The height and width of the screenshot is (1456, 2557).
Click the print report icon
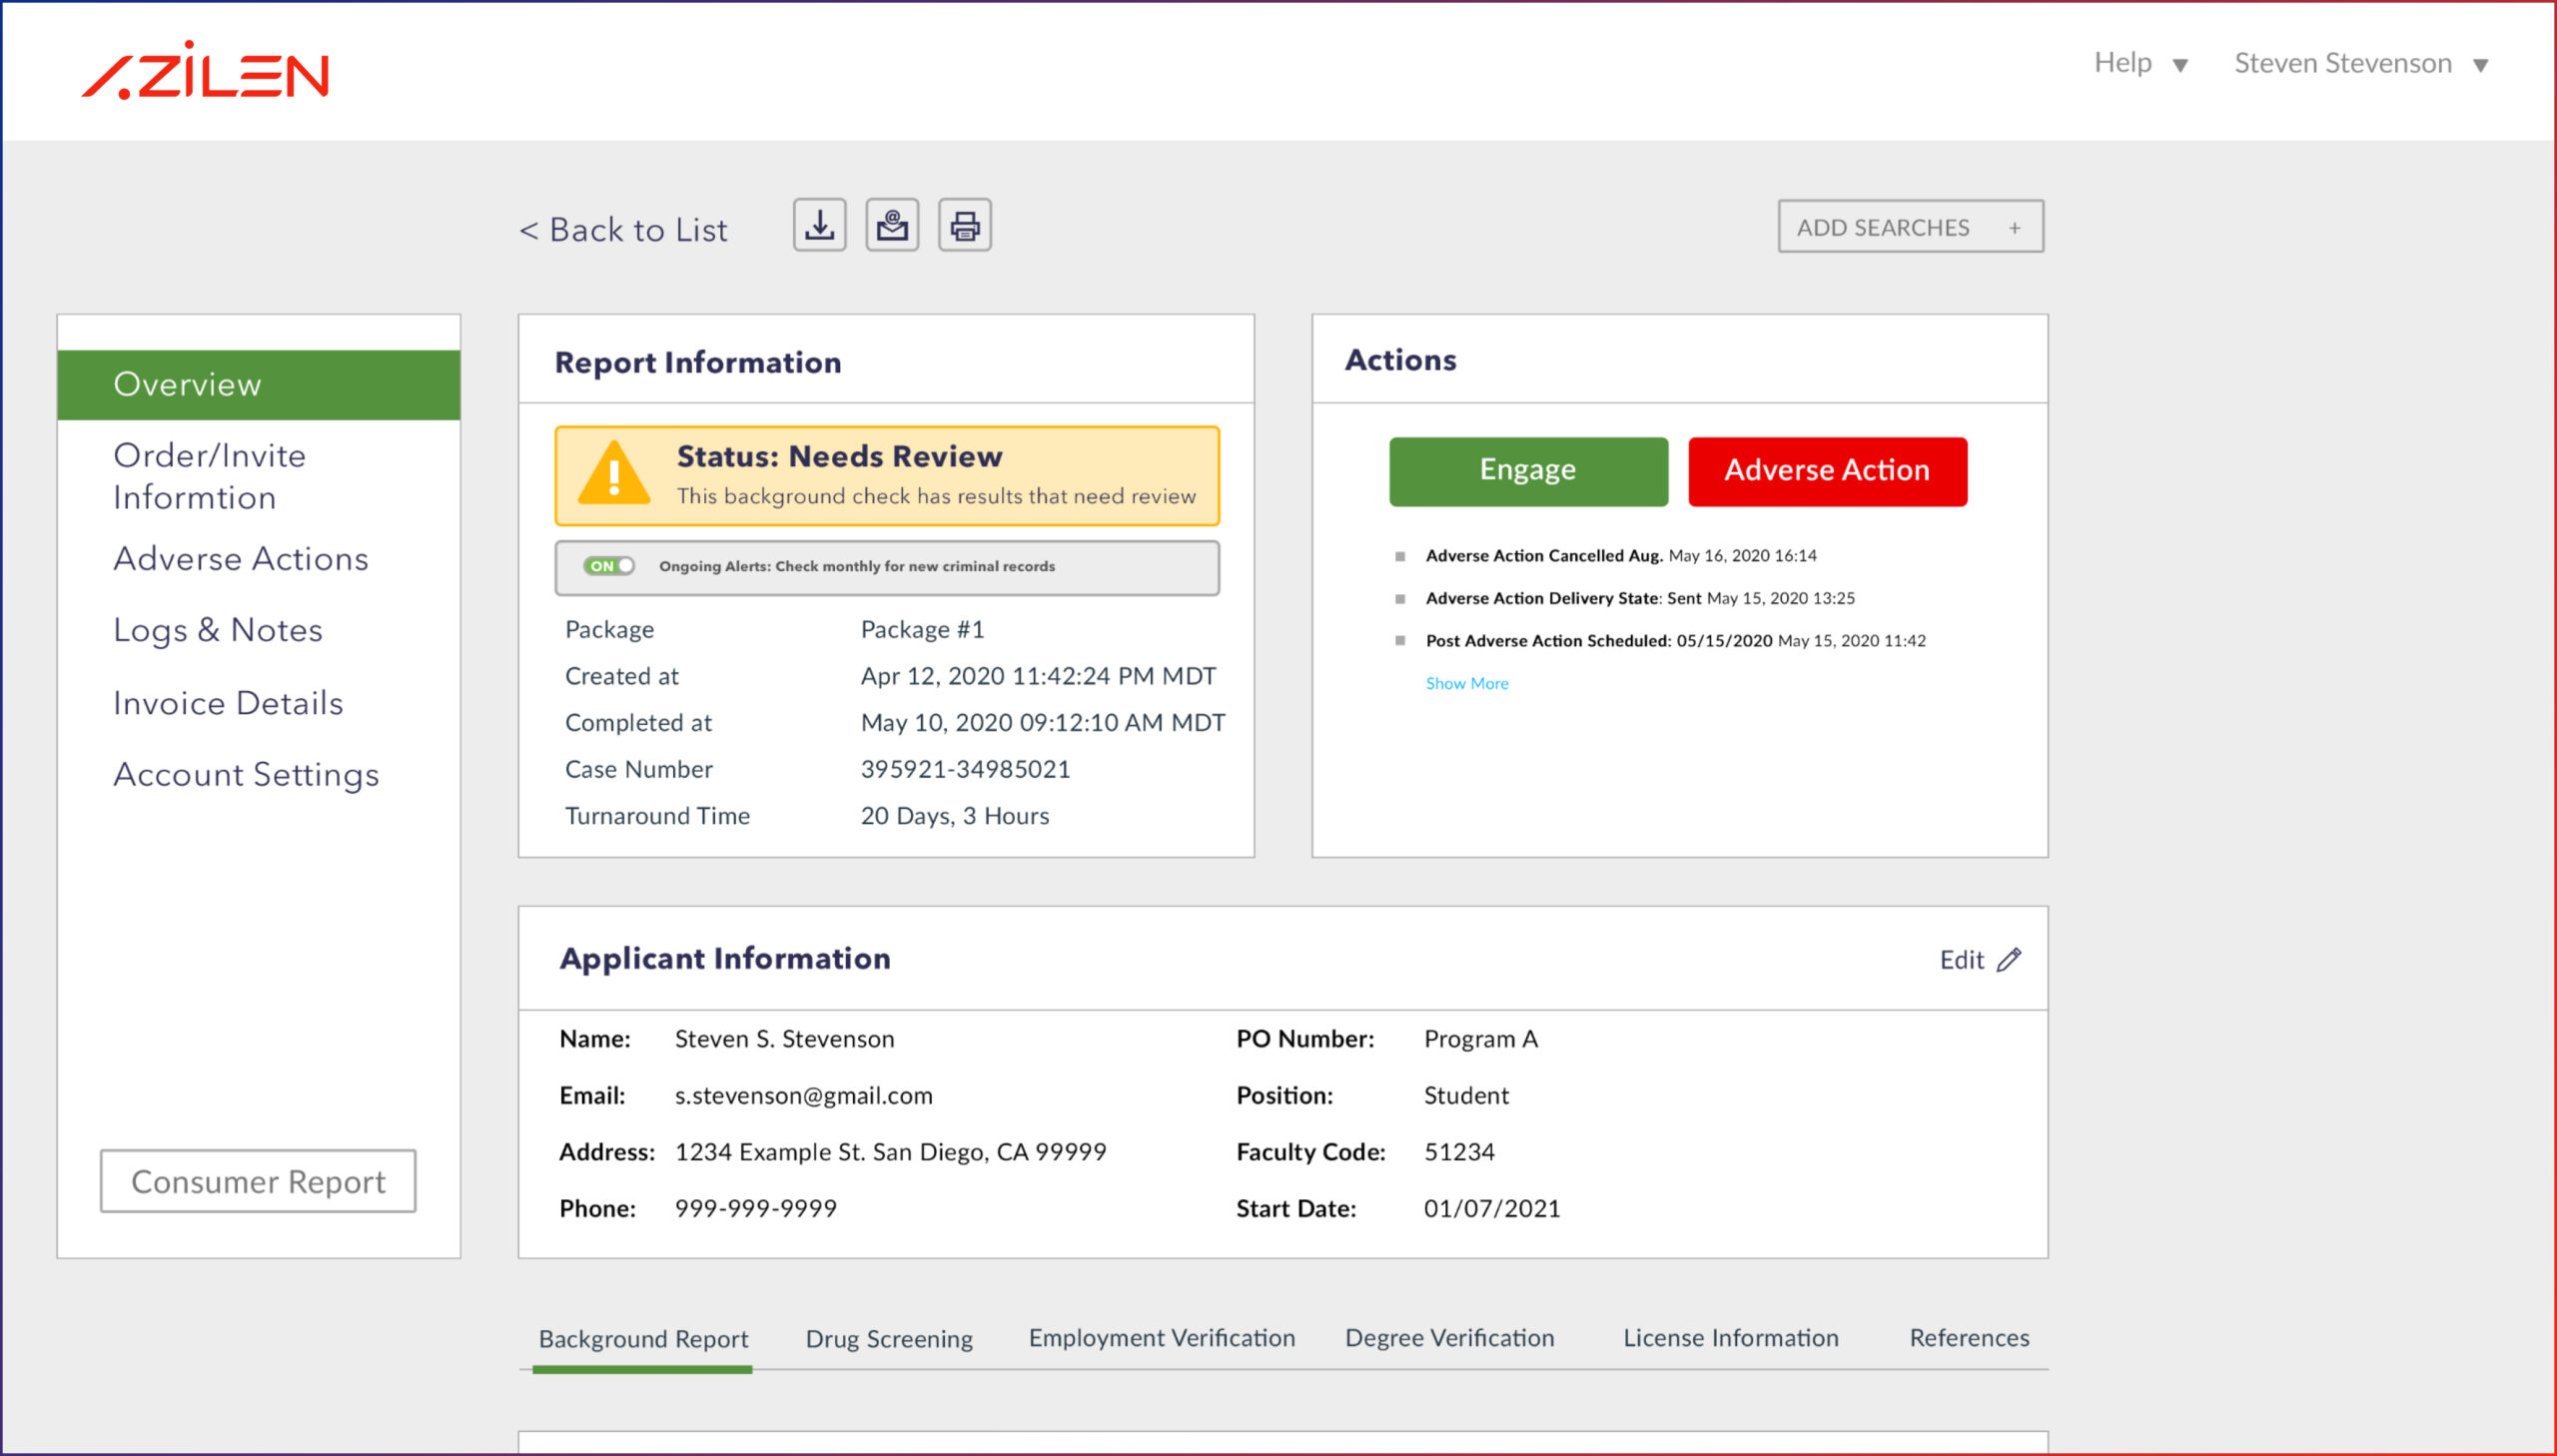tap(965, 225)
